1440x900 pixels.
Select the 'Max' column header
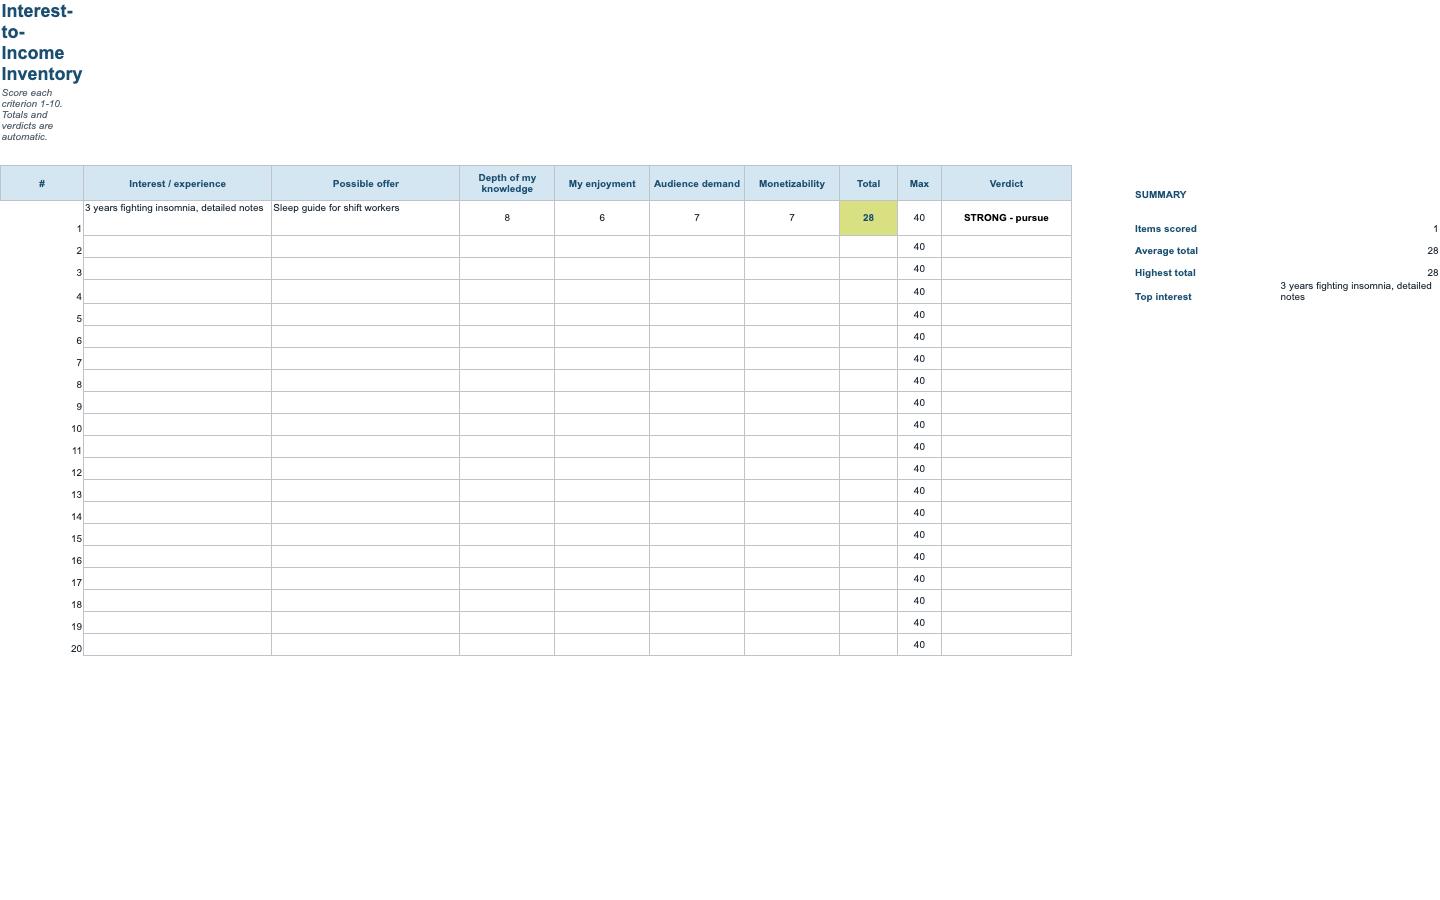point(919,183)
